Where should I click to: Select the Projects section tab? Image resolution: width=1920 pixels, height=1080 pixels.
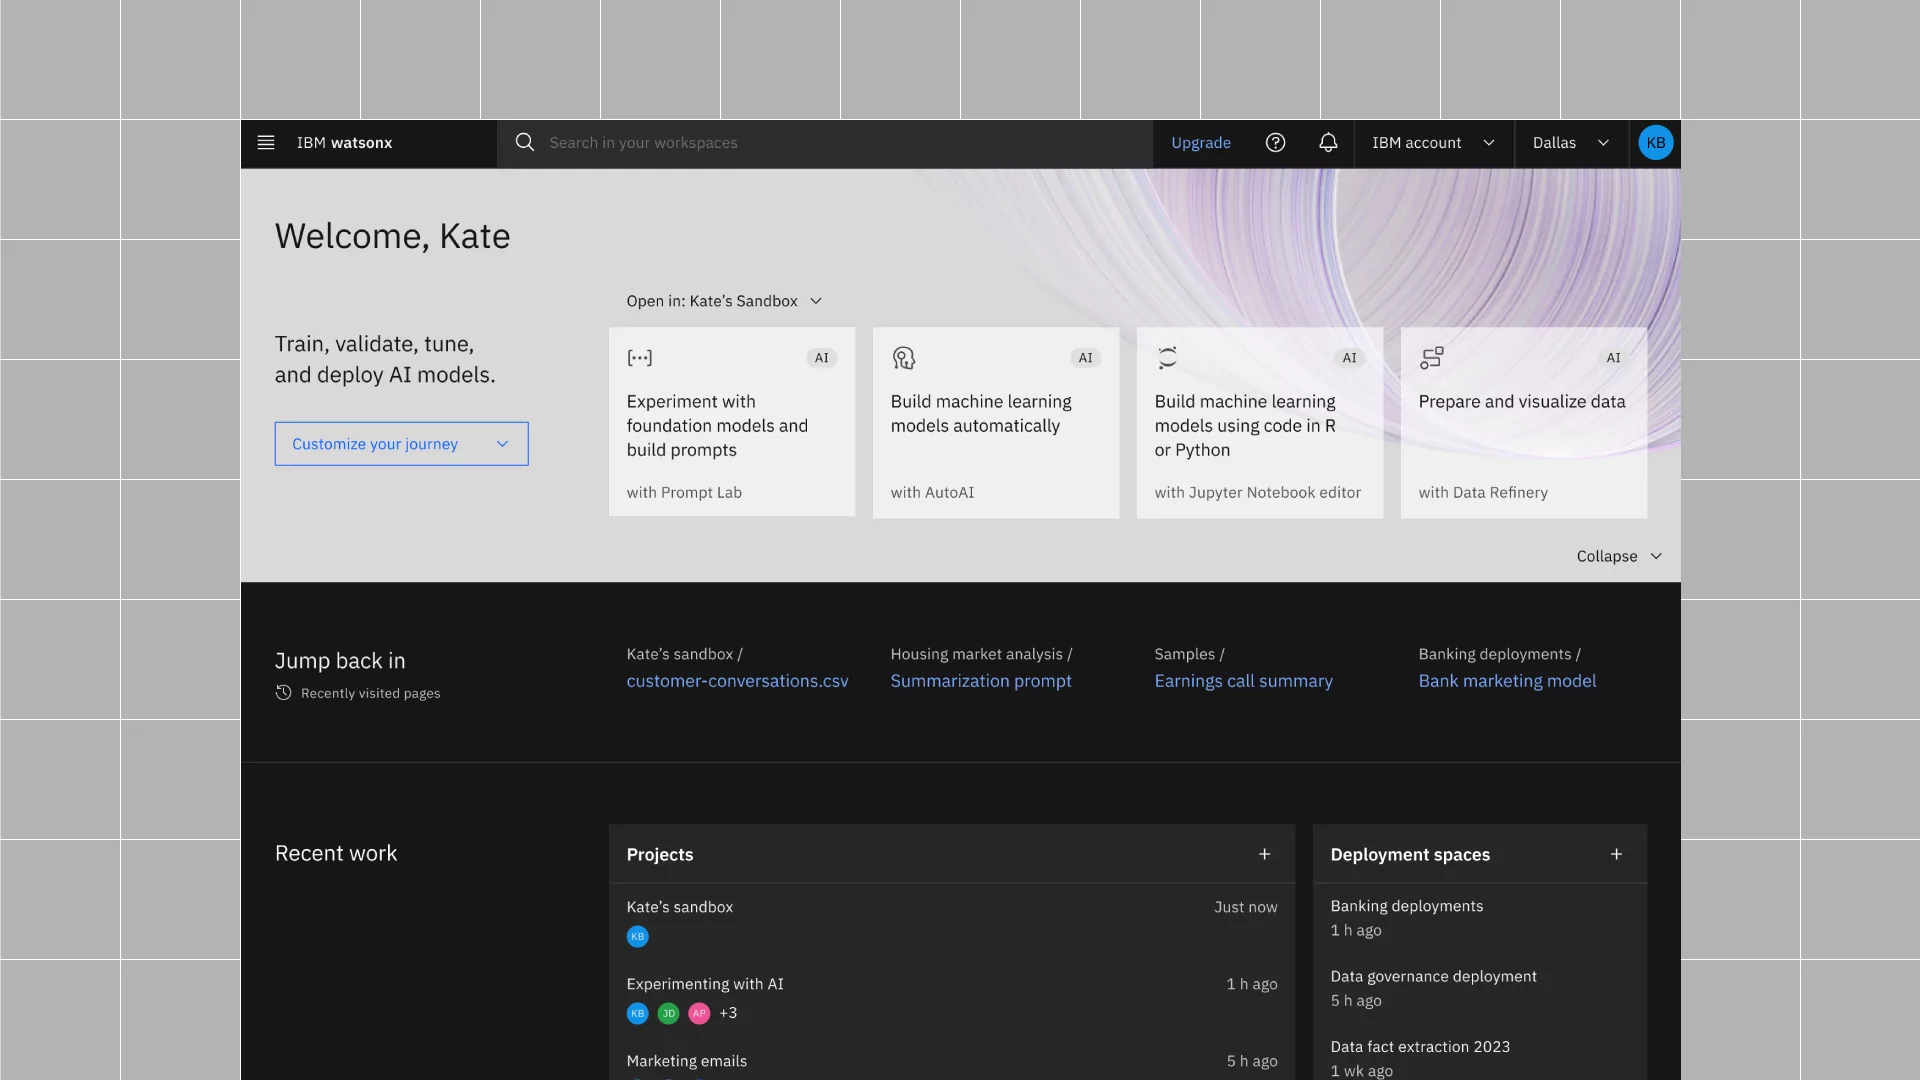pos(659,855)
